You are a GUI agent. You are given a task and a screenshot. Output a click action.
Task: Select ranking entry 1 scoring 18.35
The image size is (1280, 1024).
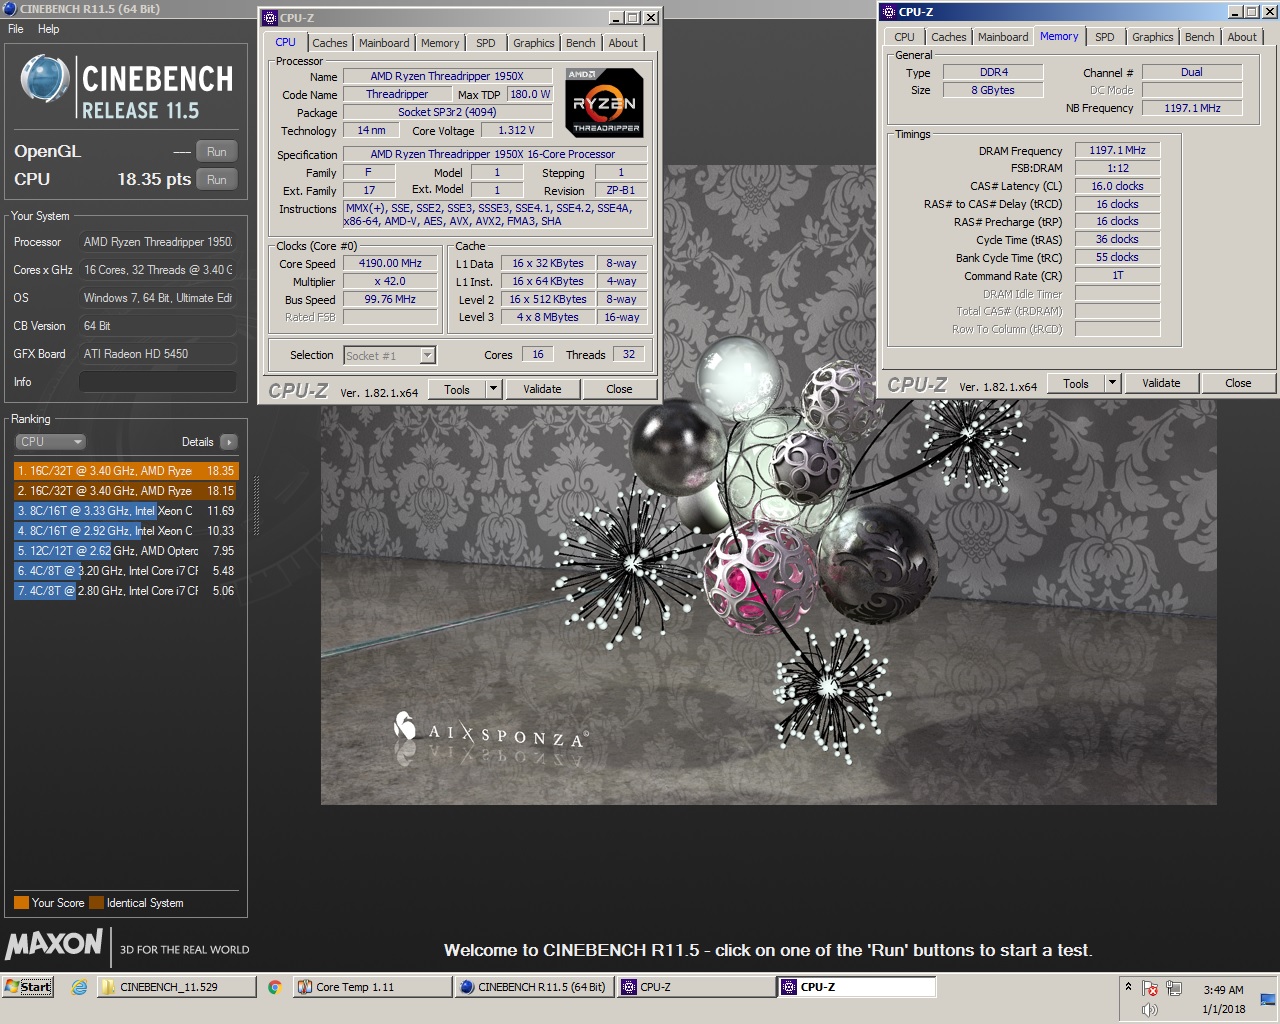[126, 471]
